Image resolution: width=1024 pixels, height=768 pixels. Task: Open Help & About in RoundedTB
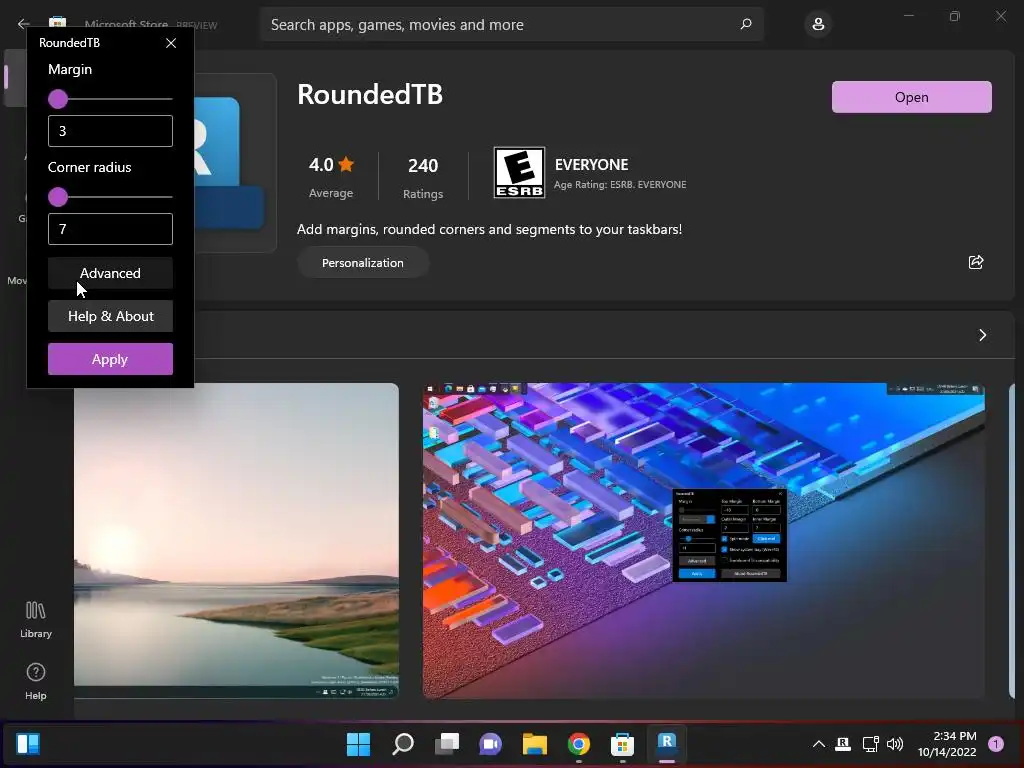tap(110, 316)
